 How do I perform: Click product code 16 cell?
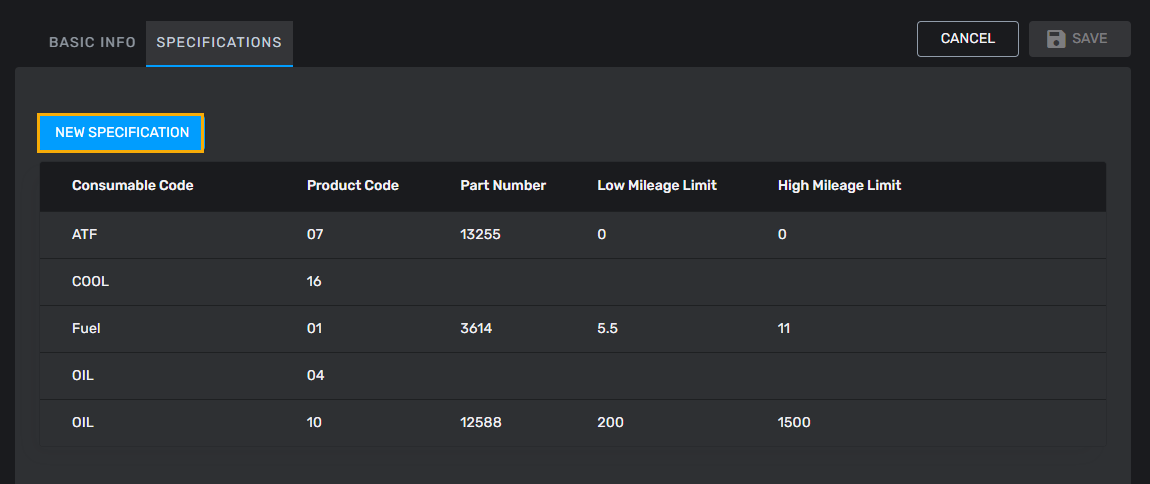(314, 282)
